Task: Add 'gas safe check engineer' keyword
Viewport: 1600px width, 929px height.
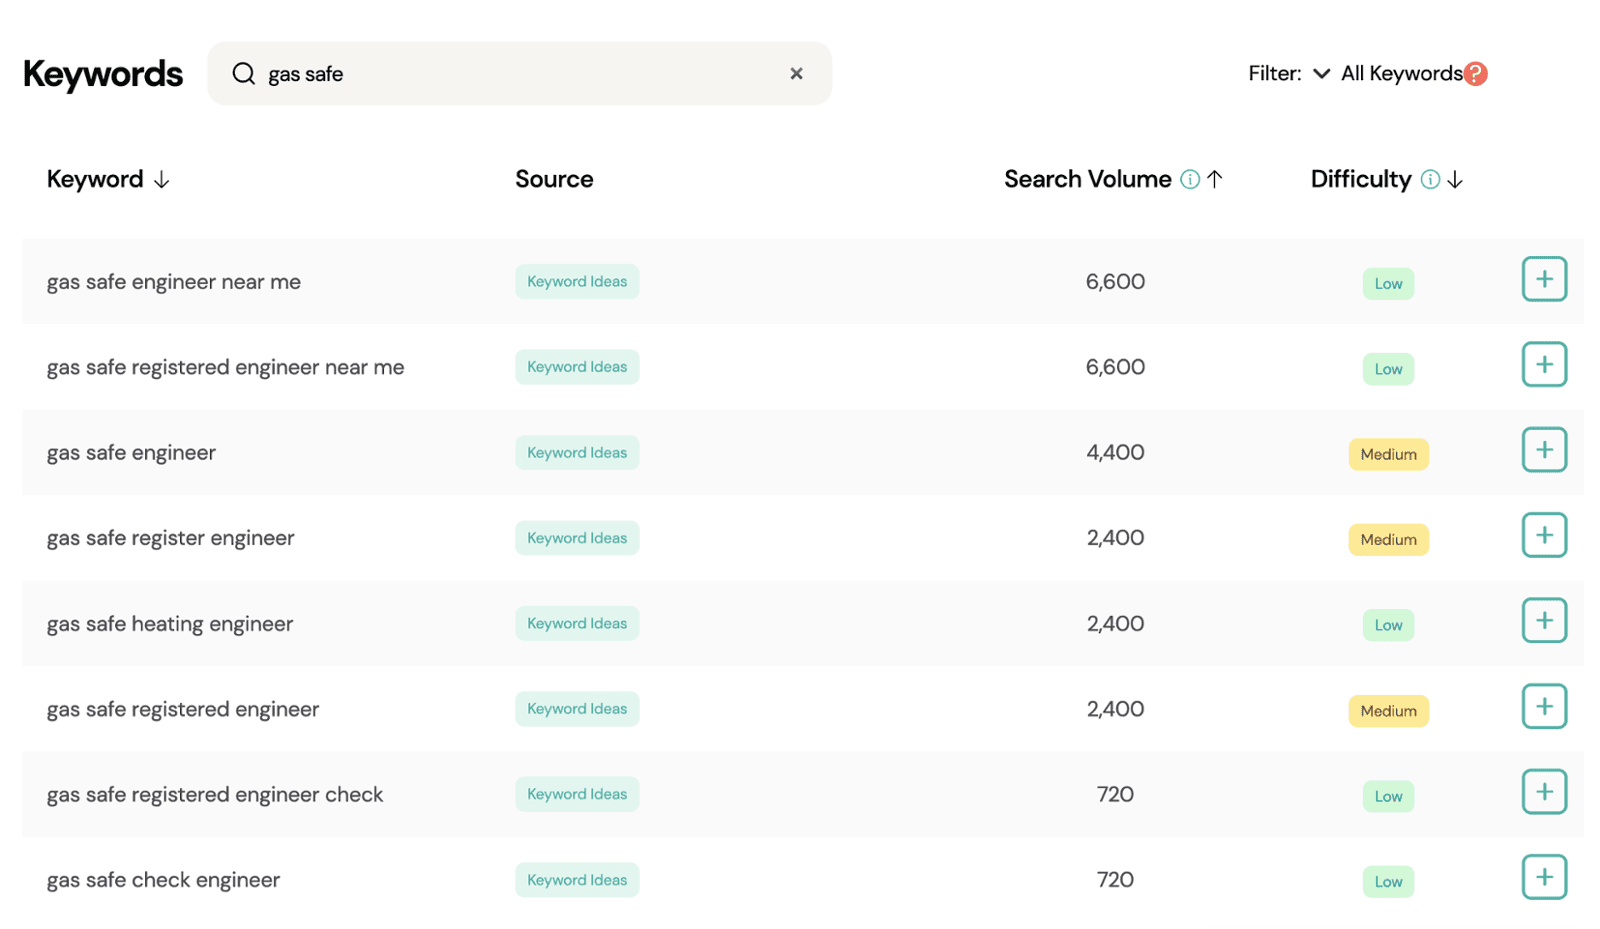Action: click(x=1544, y=877)
